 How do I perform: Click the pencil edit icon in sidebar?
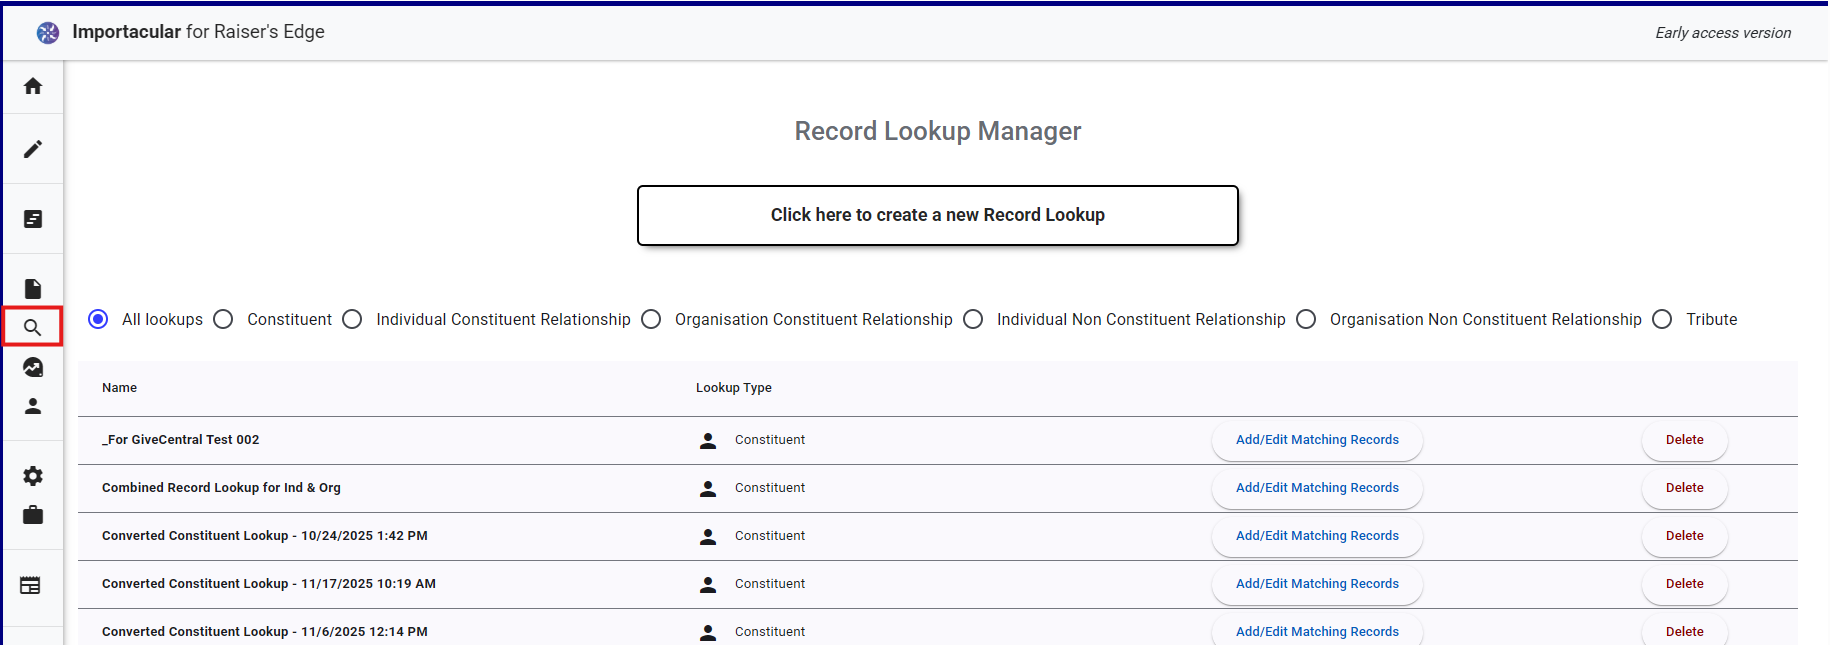click(x=33, y=149)
